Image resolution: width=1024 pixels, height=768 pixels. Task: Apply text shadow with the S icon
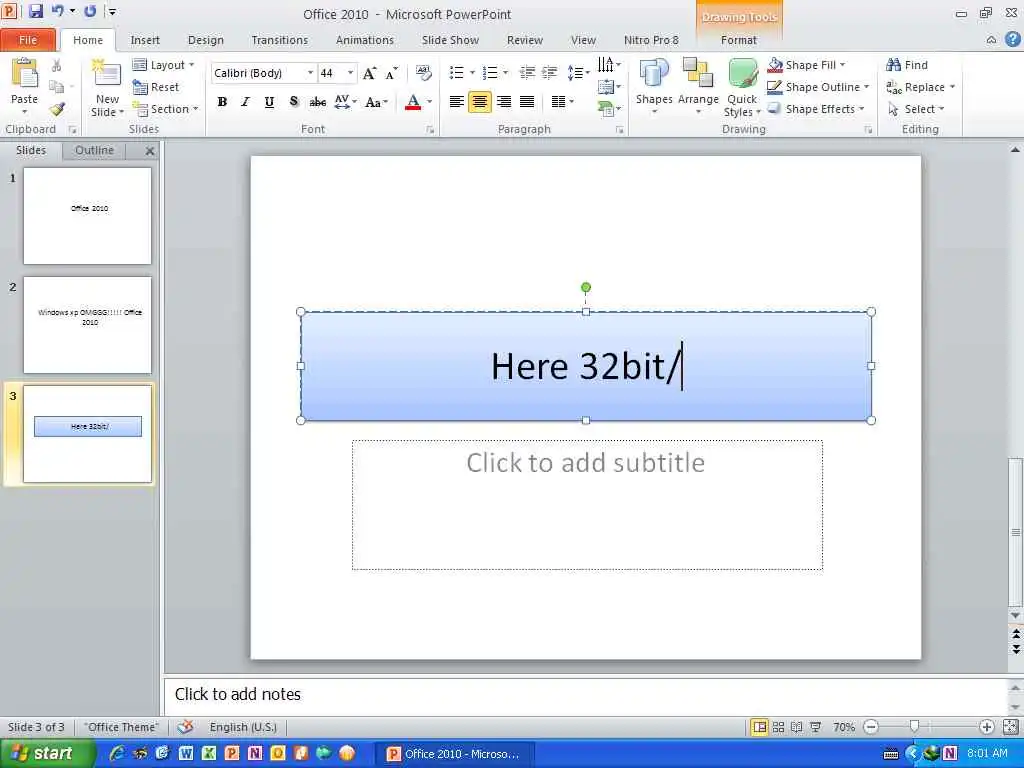click(x=294, y=102)
